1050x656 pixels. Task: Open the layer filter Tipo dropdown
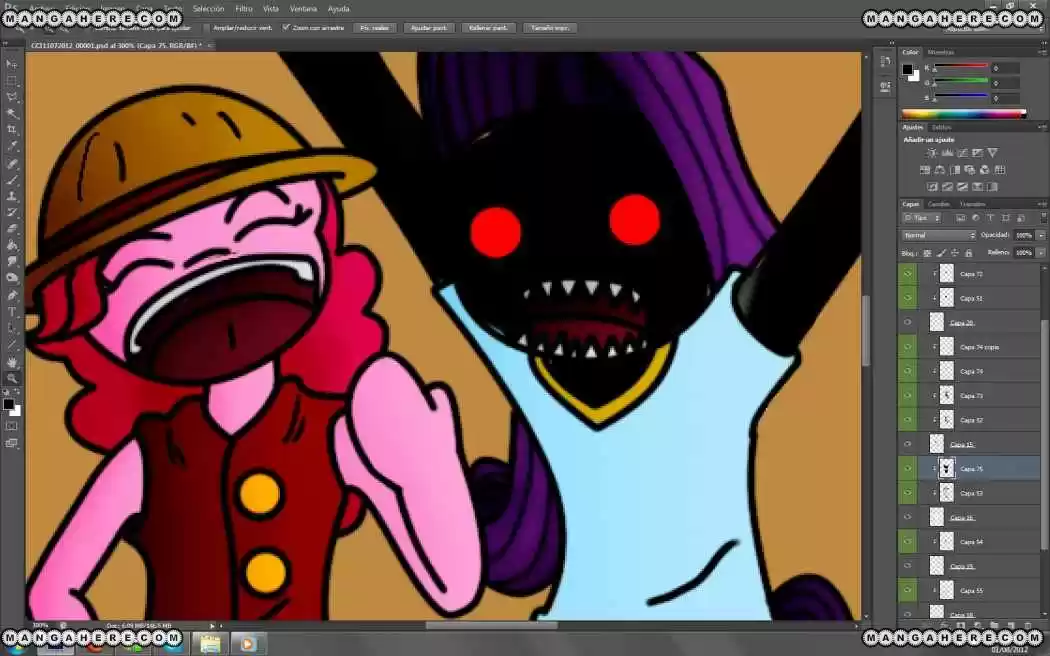pyautogui.click(x=921, y=218)
